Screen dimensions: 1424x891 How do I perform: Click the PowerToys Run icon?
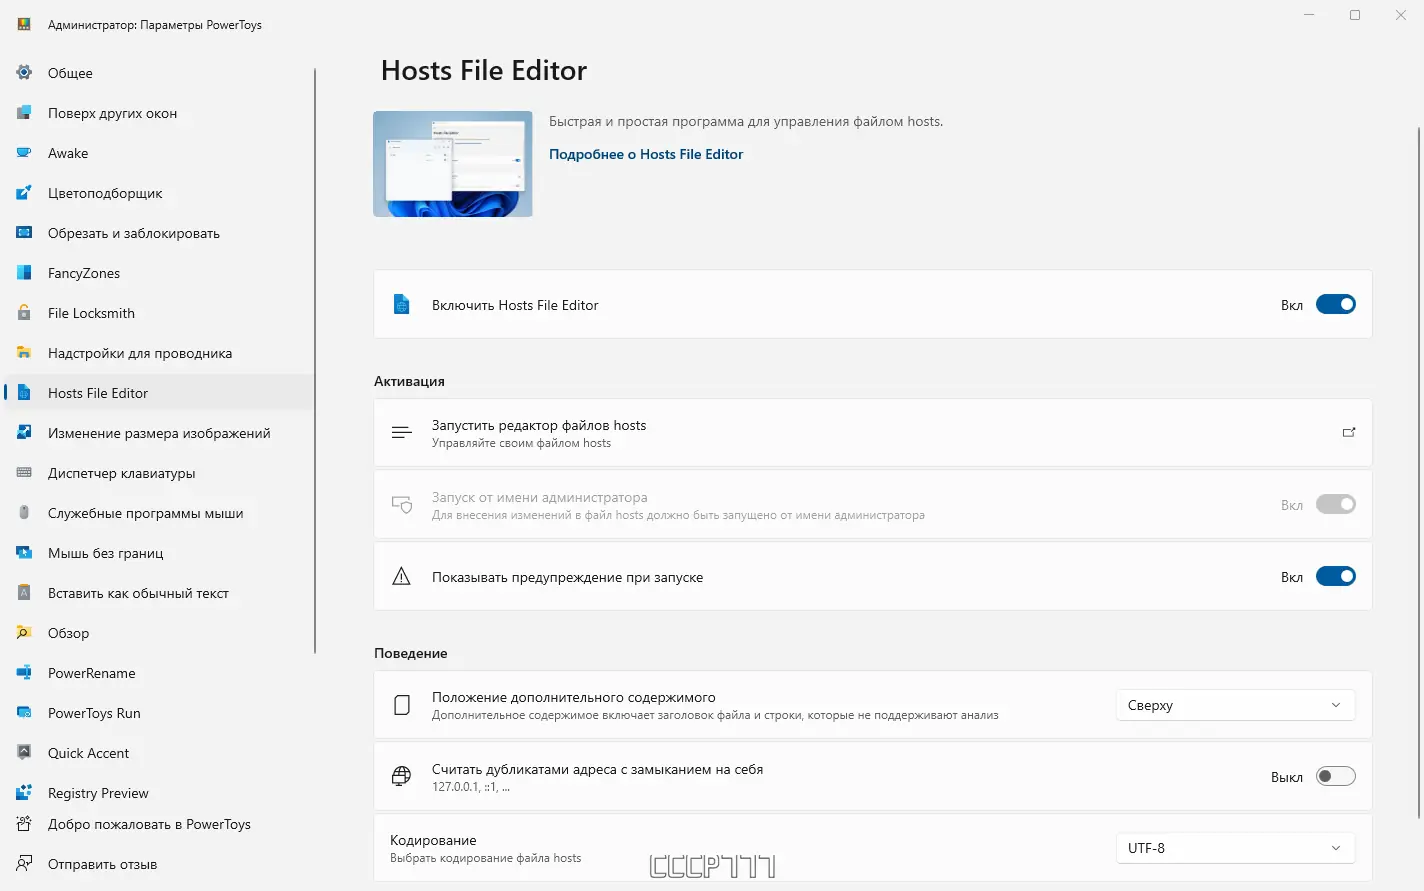coord(24,712)
